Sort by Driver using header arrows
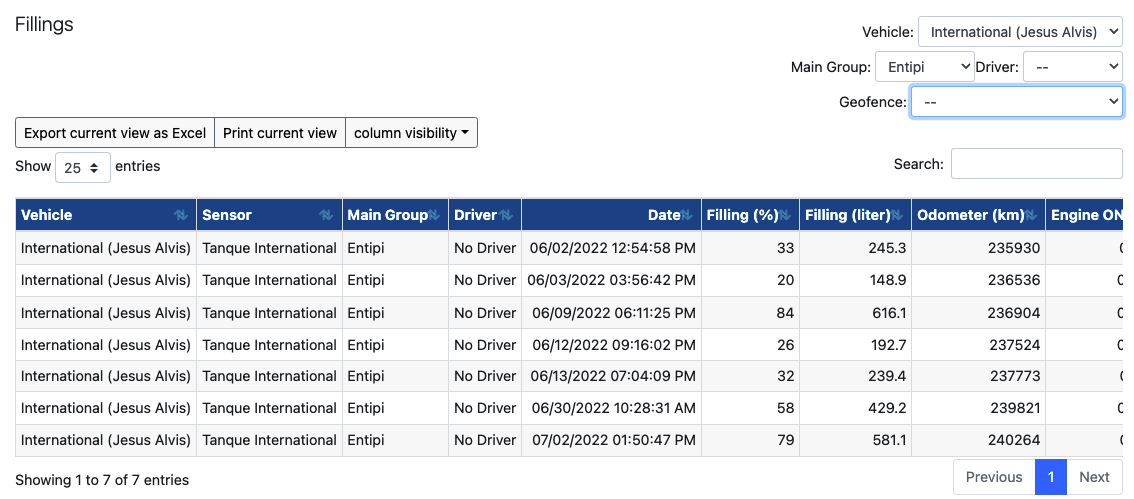1134x499 pixels. [506, 215]
